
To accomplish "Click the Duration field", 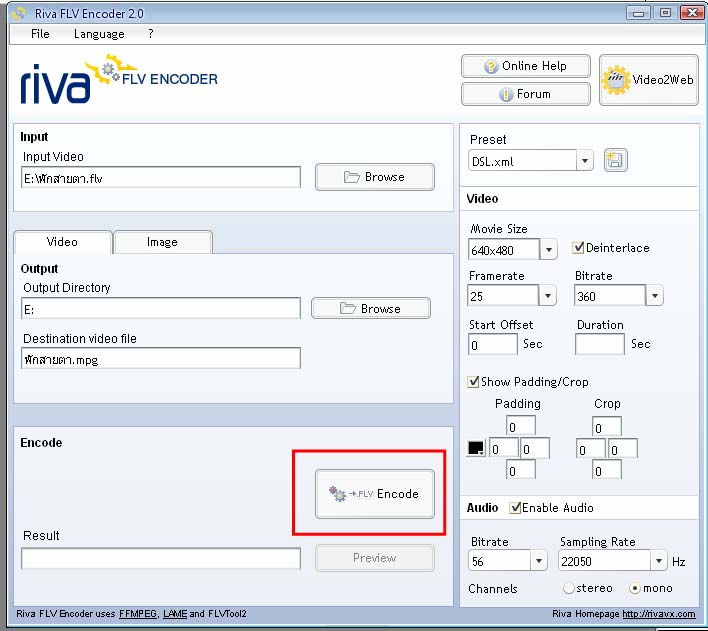I will (600, 344).
